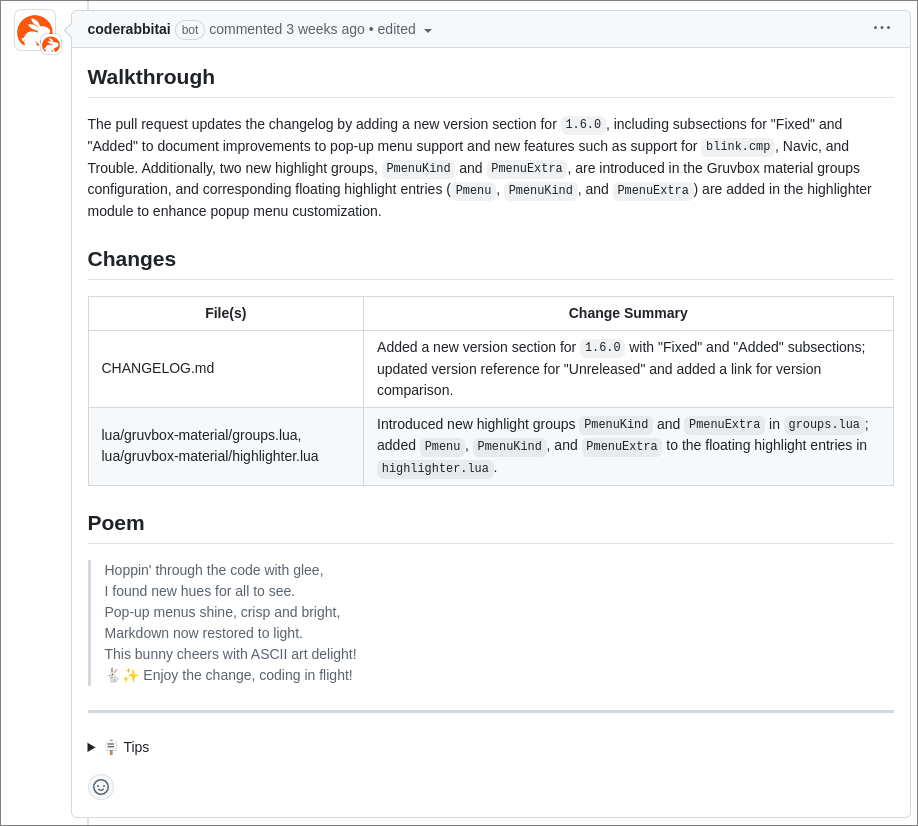Click the rabbit emoji in the poem
Viewport: 918px width, 826px height.
pyautogui.click(x=113, y=675)
